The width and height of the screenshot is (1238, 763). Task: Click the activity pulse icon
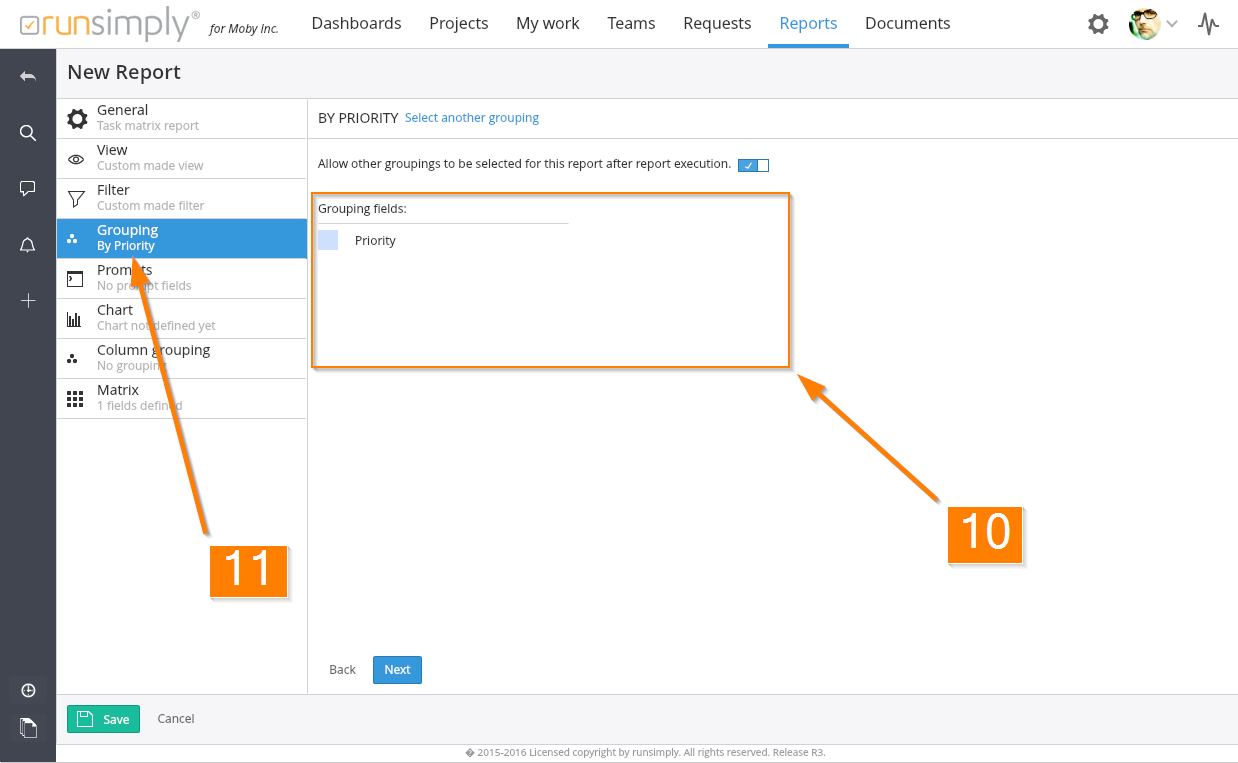(x=1209, y=24)
